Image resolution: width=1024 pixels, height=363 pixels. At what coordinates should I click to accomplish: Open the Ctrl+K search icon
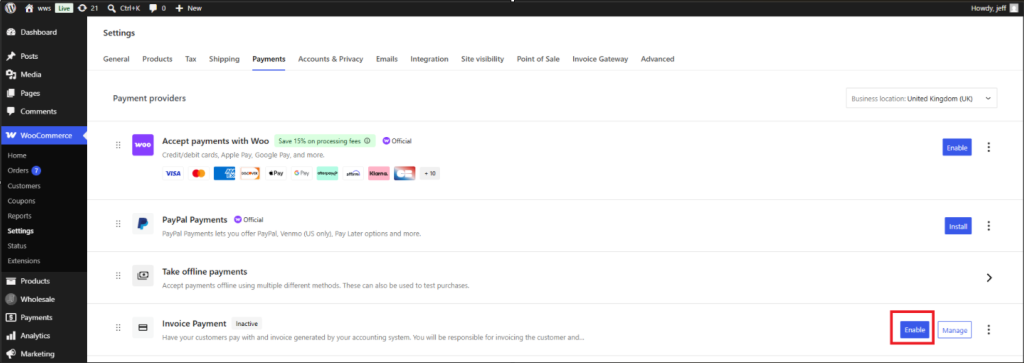[112, 8]
